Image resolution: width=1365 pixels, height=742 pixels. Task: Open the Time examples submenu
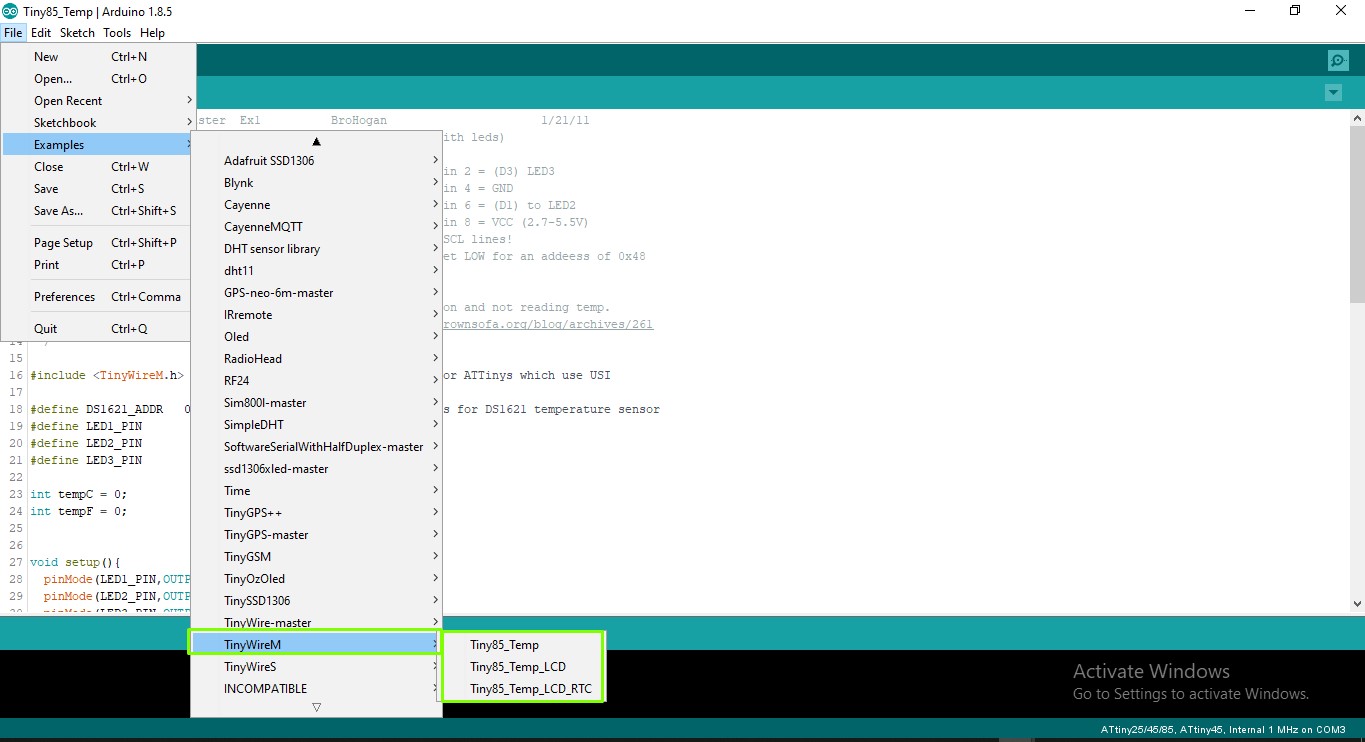316,491
